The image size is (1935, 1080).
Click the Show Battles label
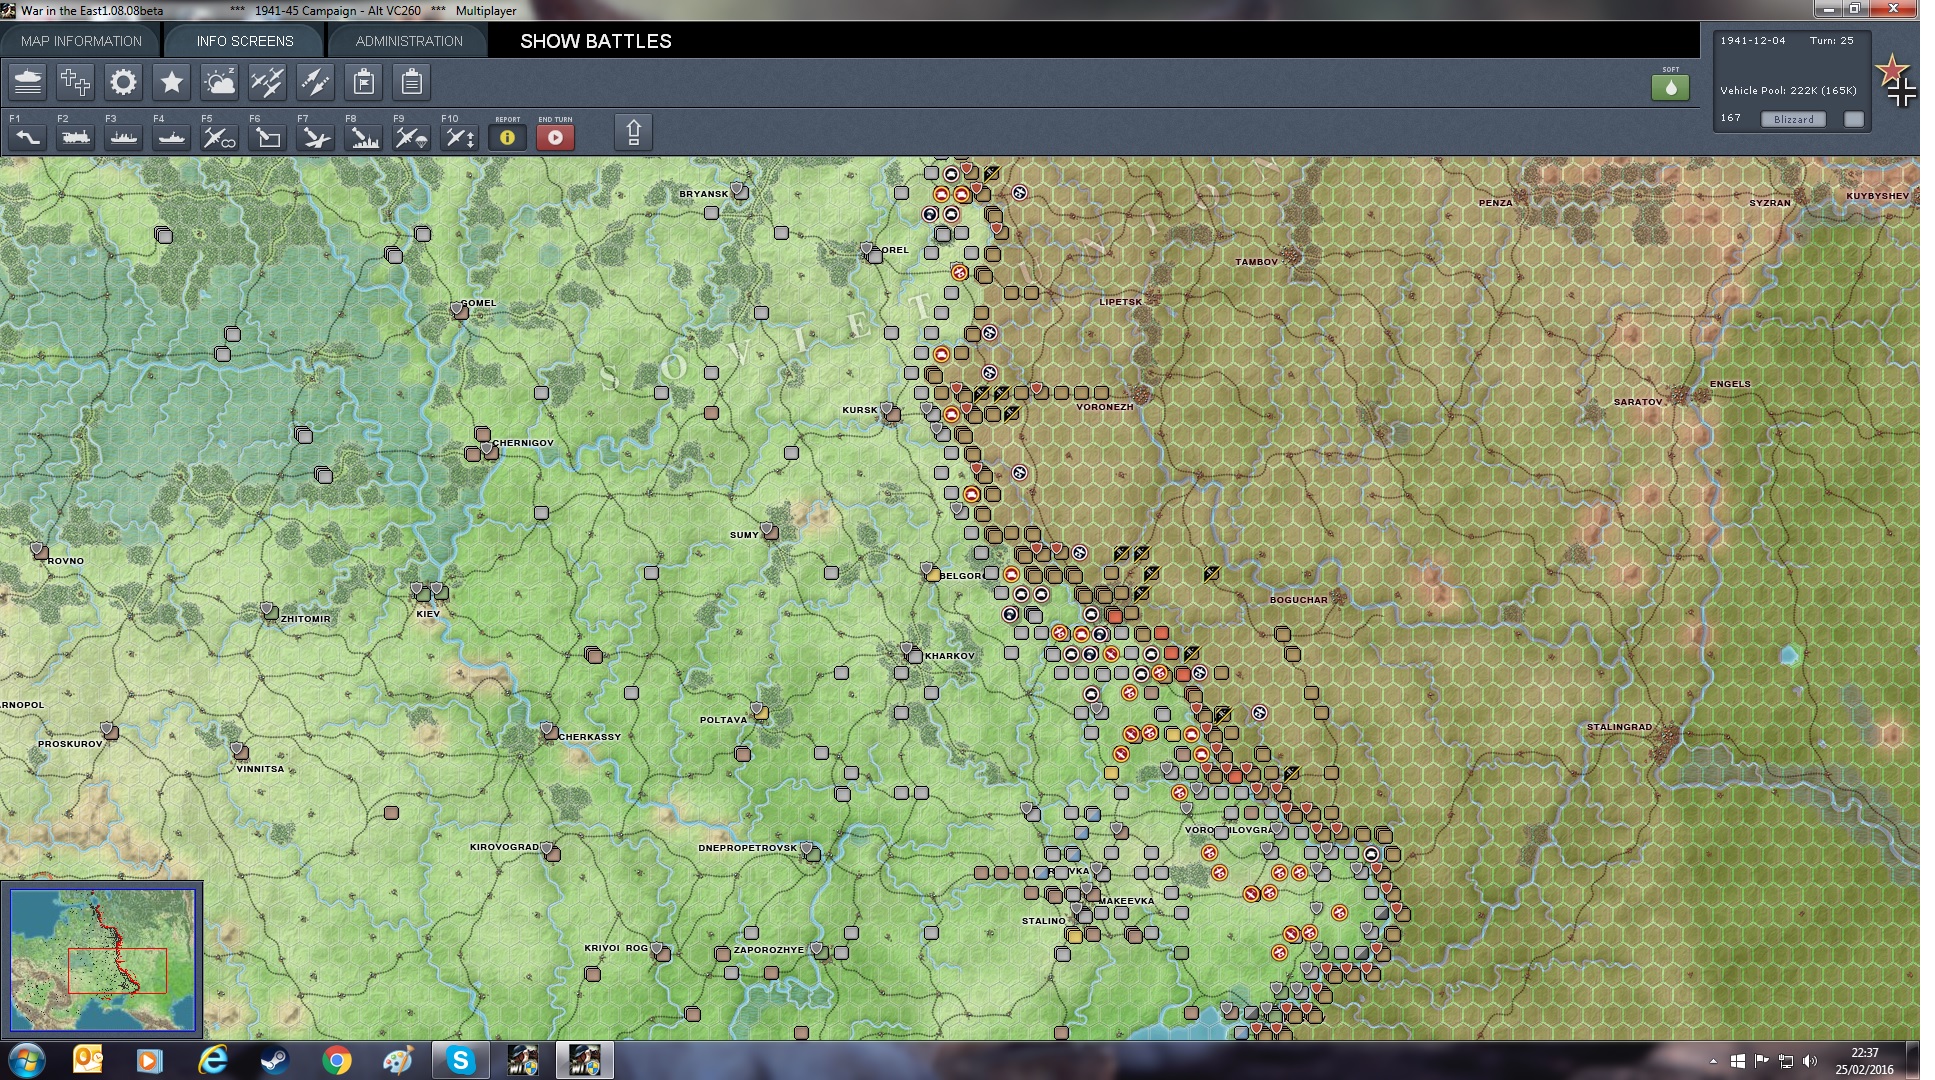[596, 41]
